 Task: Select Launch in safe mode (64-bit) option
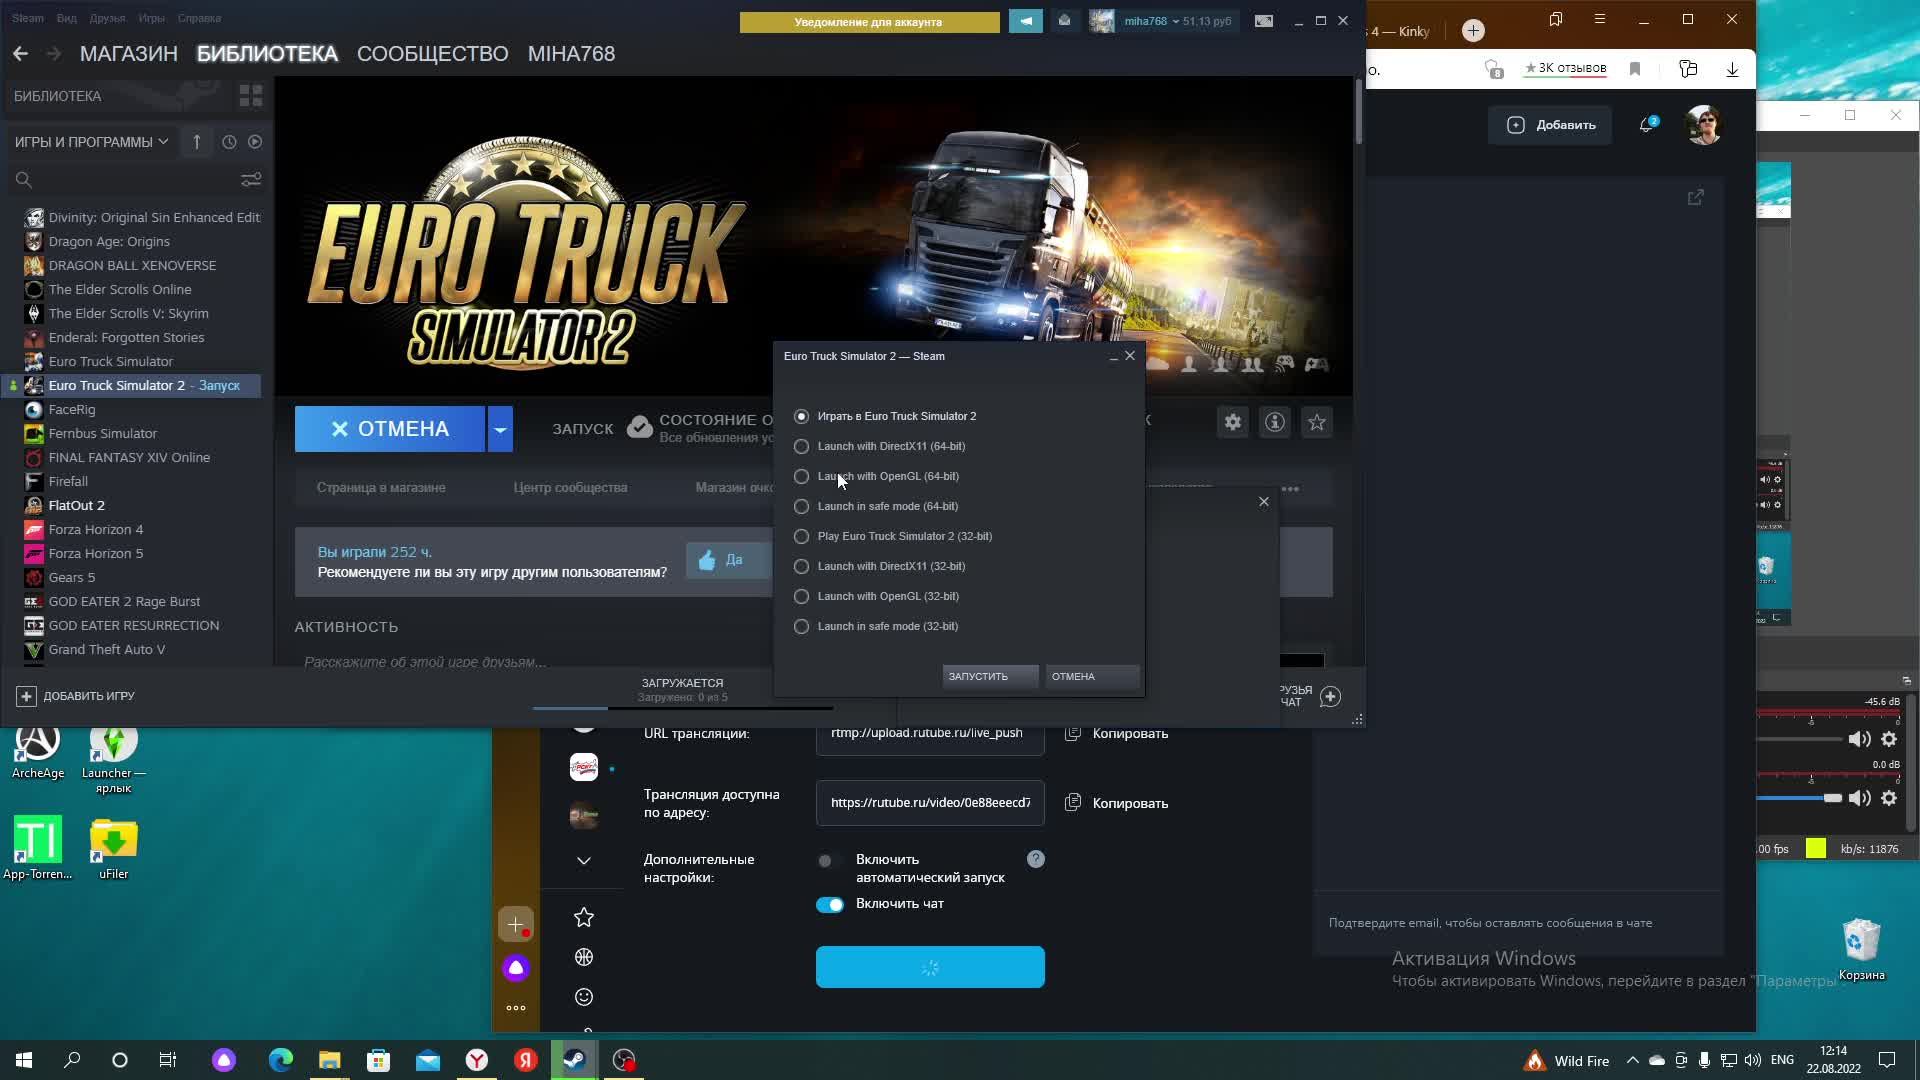pos(801,506)
